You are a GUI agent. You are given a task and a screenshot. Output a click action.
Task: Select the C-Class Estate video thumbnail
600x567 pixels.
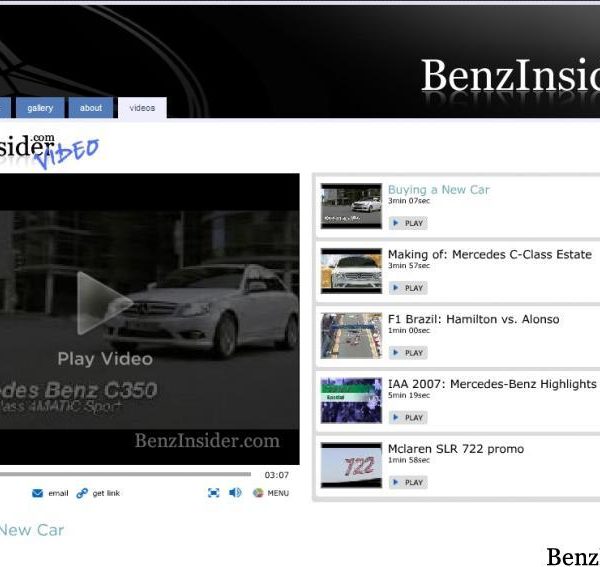point(351,271)
